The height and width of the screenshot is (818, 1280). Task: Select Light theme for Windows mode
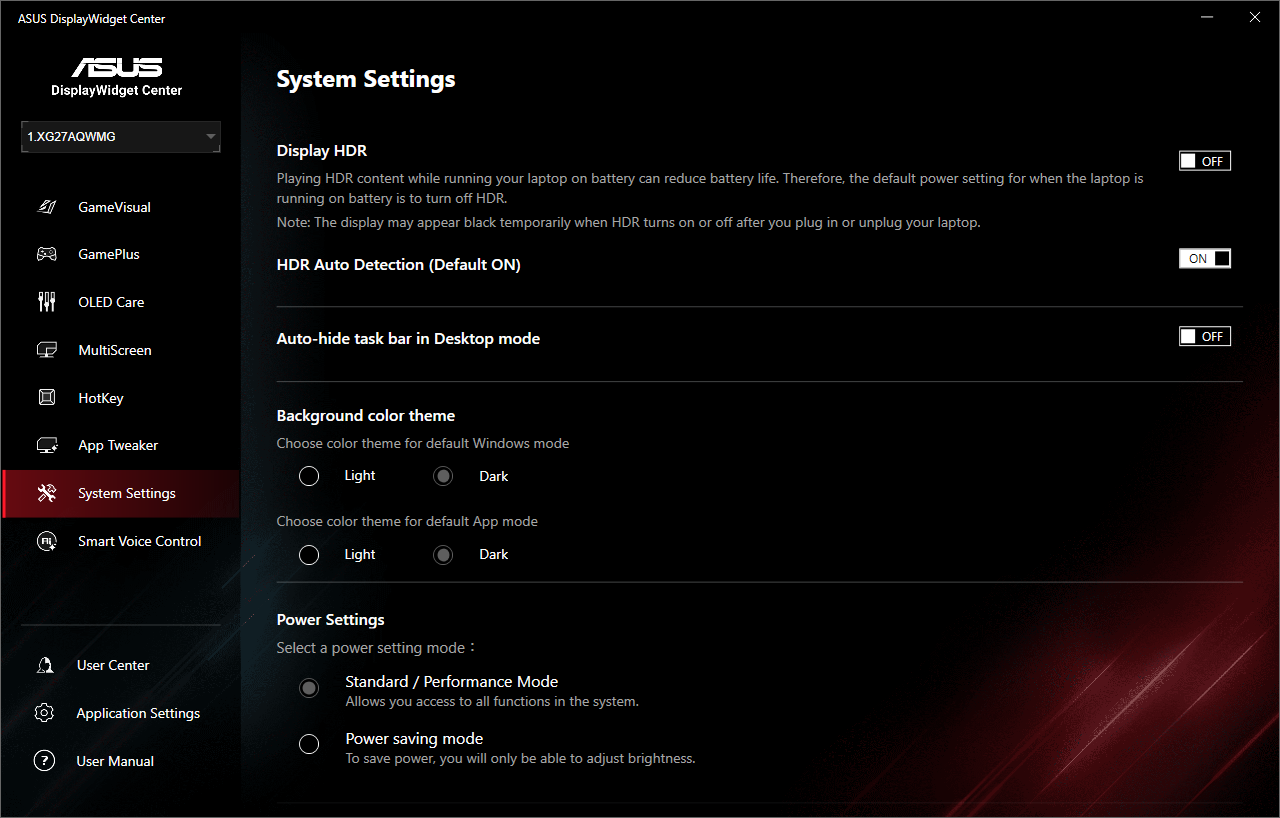click(309, 476)
